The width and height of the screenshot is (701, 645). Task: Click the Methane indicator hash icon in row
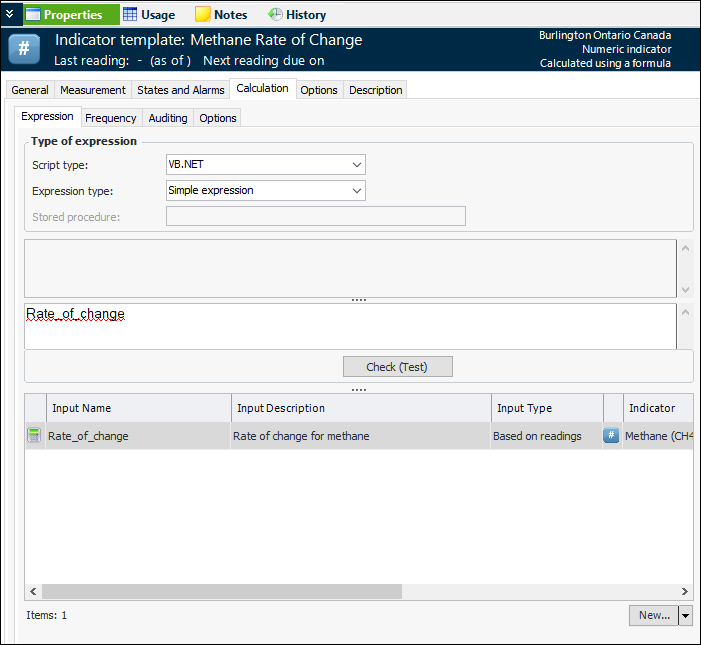pyautogui.click(x=611, y=436)
